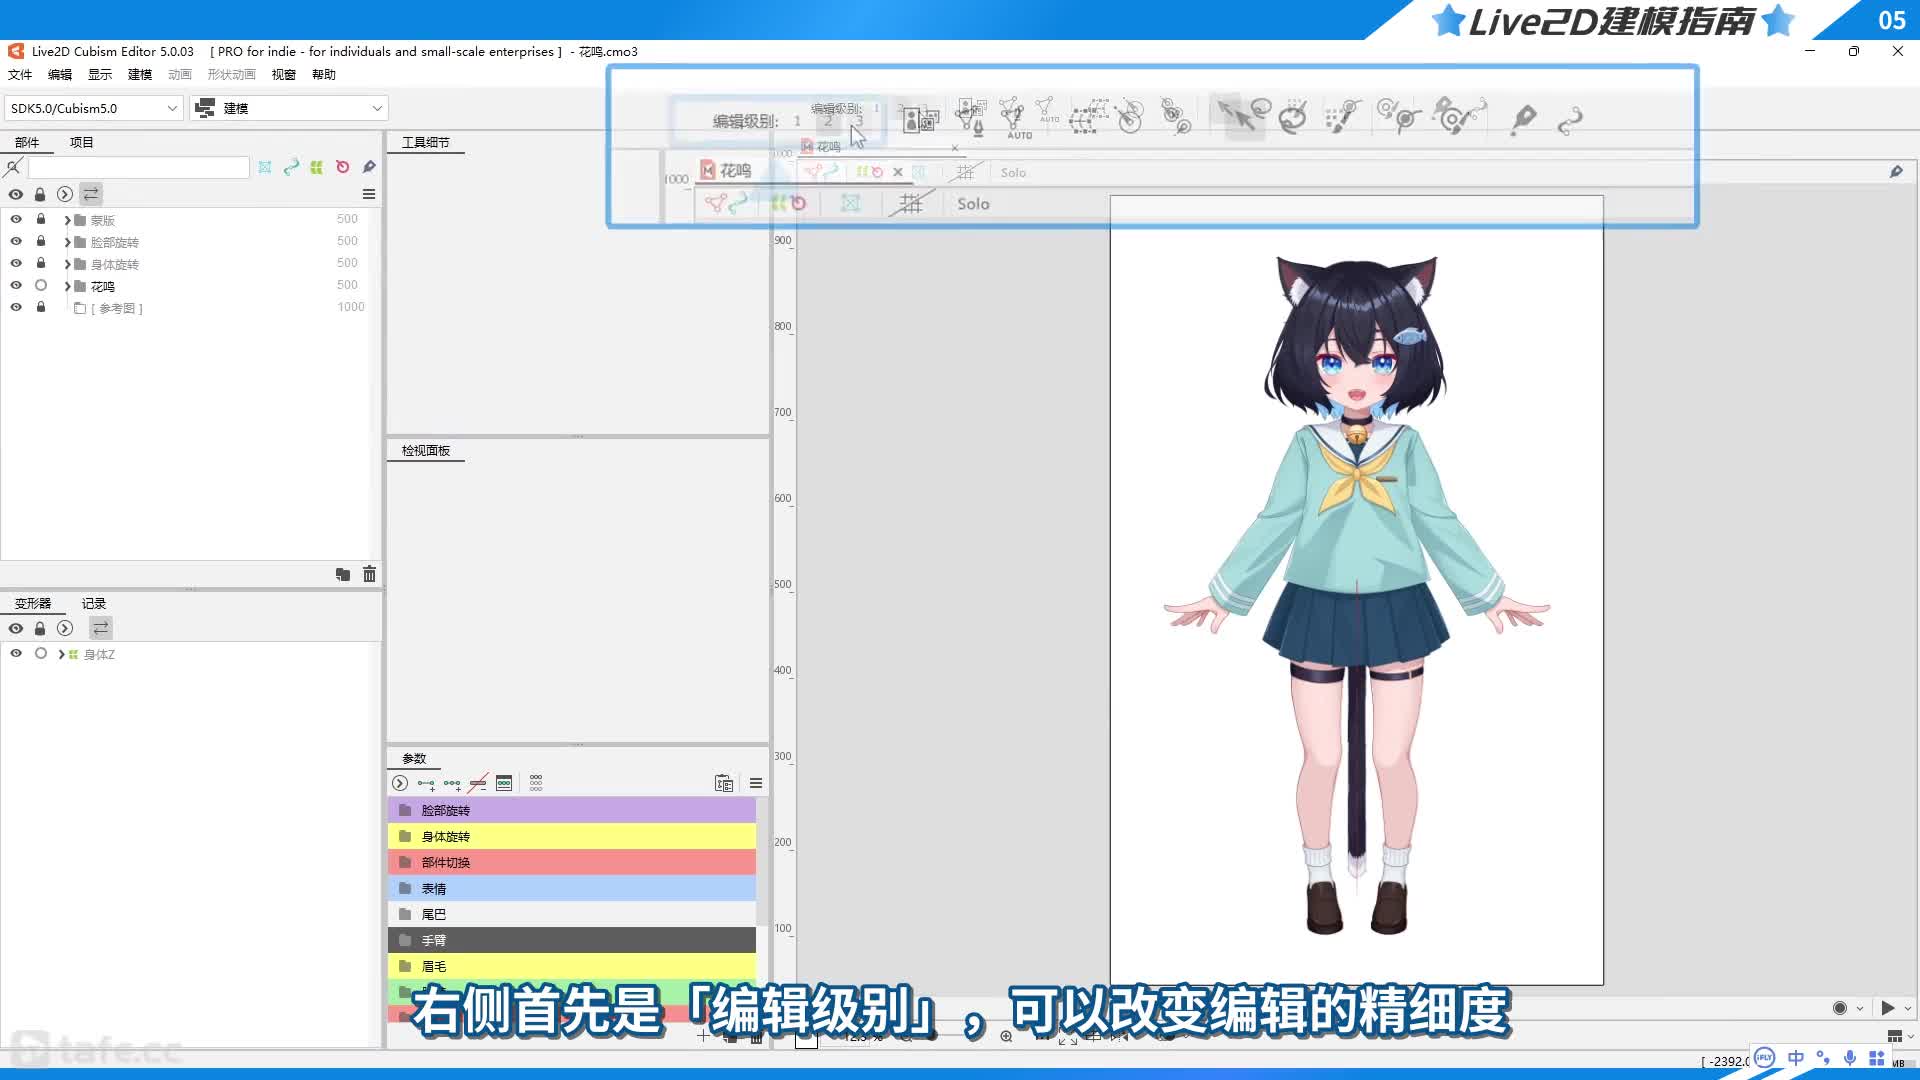The image size is (1920, 1080).
Task: Select the dark pen tool in top toolbar
Action: (x=1523, y=119)
